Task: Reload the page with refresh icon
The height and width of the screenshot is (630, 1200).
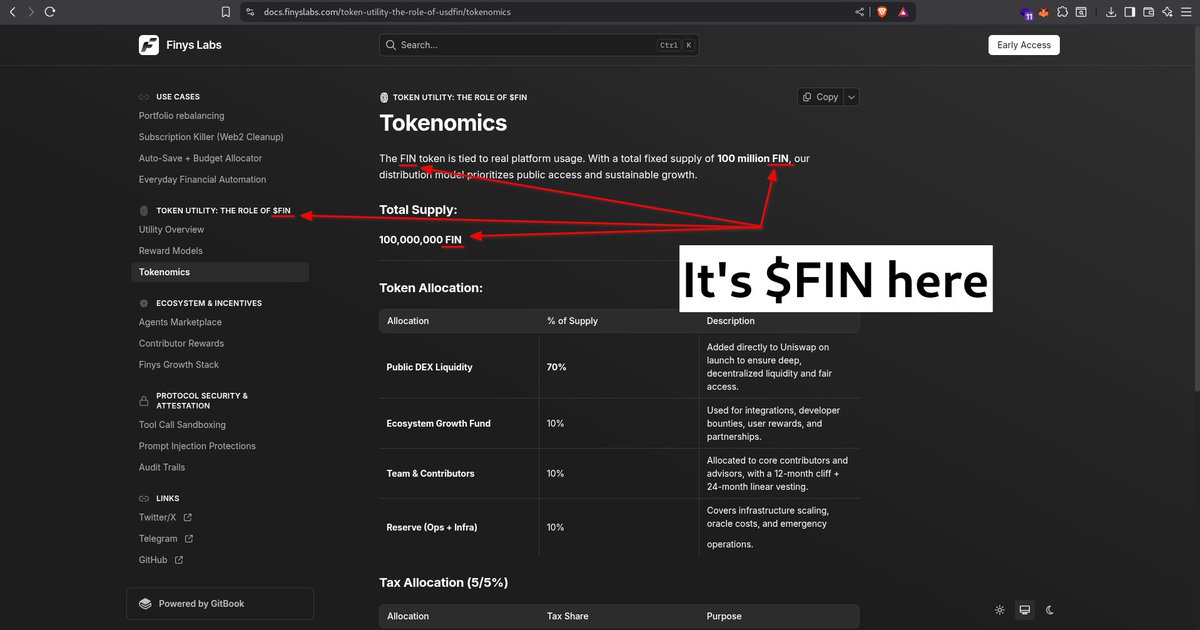Action: pos(50,12)
